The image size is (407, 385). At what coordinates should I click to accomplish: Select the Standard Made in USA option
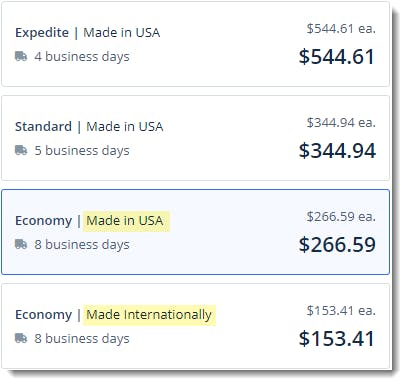(x=196, y=138)
